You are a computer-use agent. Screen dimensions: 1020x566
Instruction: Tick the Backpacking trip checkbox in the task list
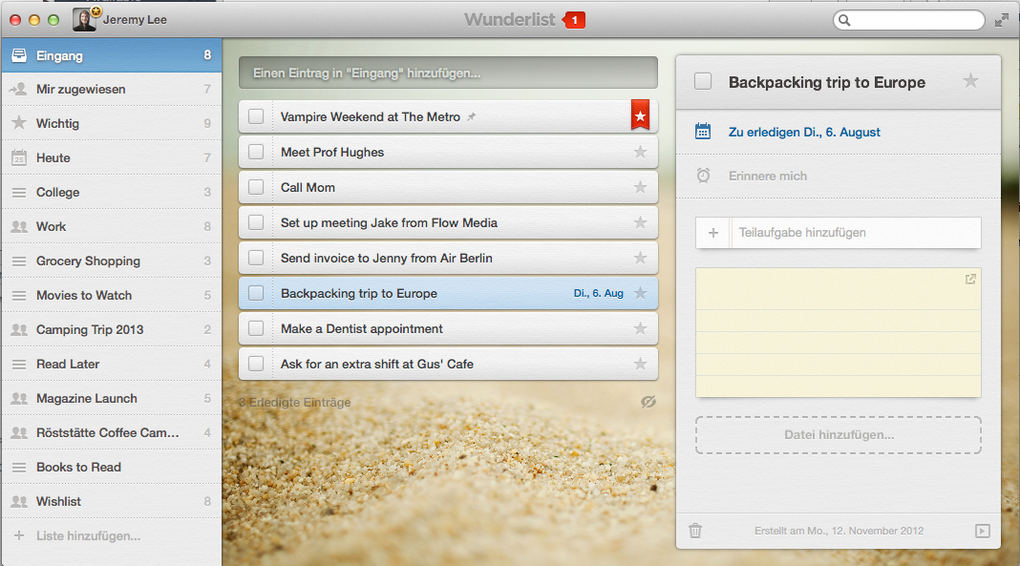(256, 293)
